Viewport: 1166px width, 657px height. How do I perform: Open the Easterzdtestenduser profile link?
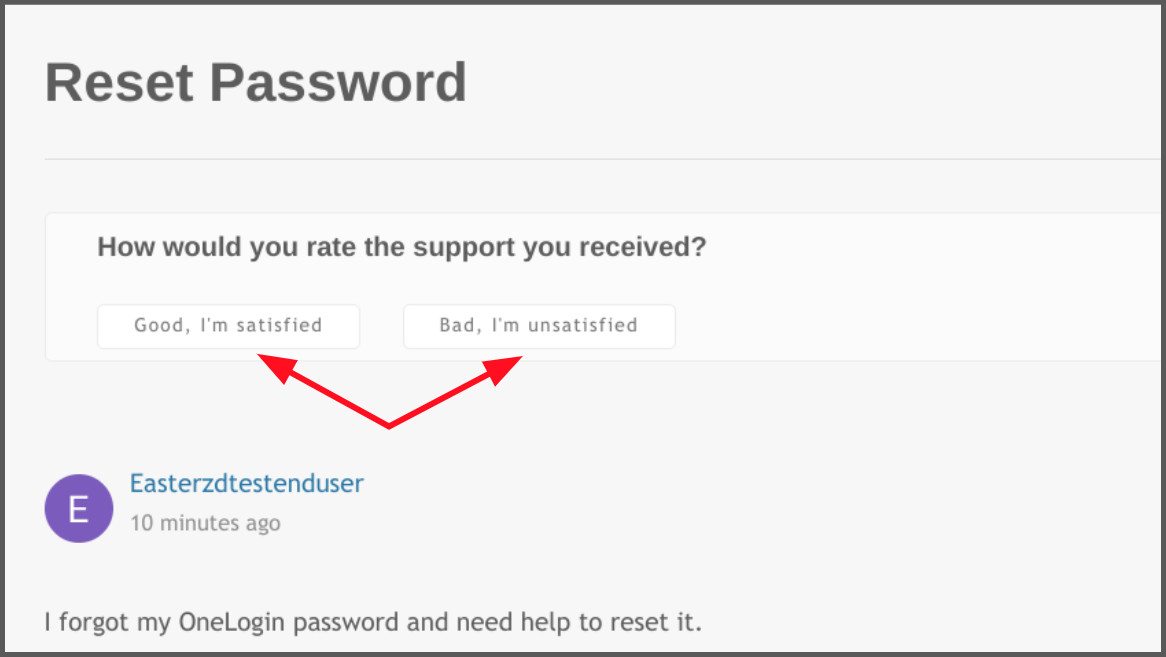pyautogui.click(x=247, y=483)
